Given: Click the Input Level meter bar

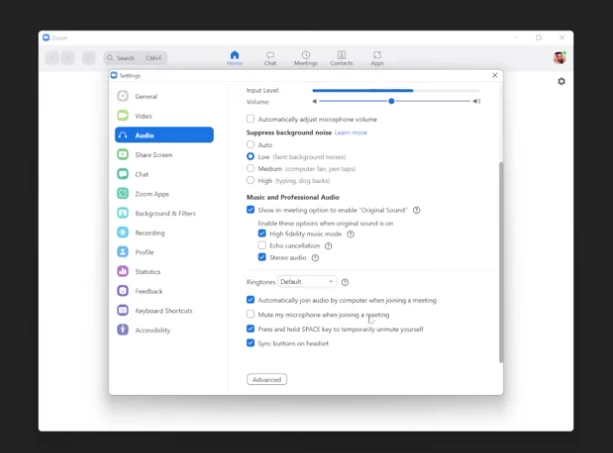Looking at the screenshot, I should click(396, 91).
